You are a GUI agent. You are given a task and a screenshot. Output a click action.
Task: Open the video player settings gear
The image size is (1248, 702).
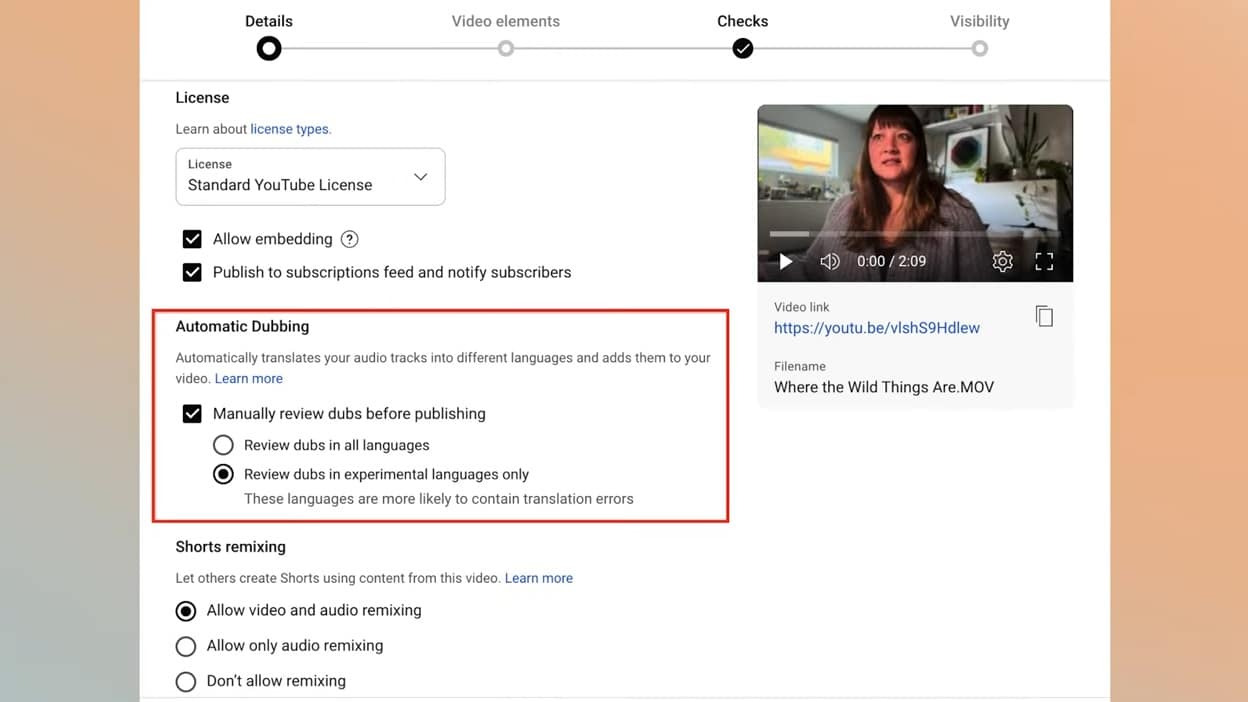click(1002, 261)
